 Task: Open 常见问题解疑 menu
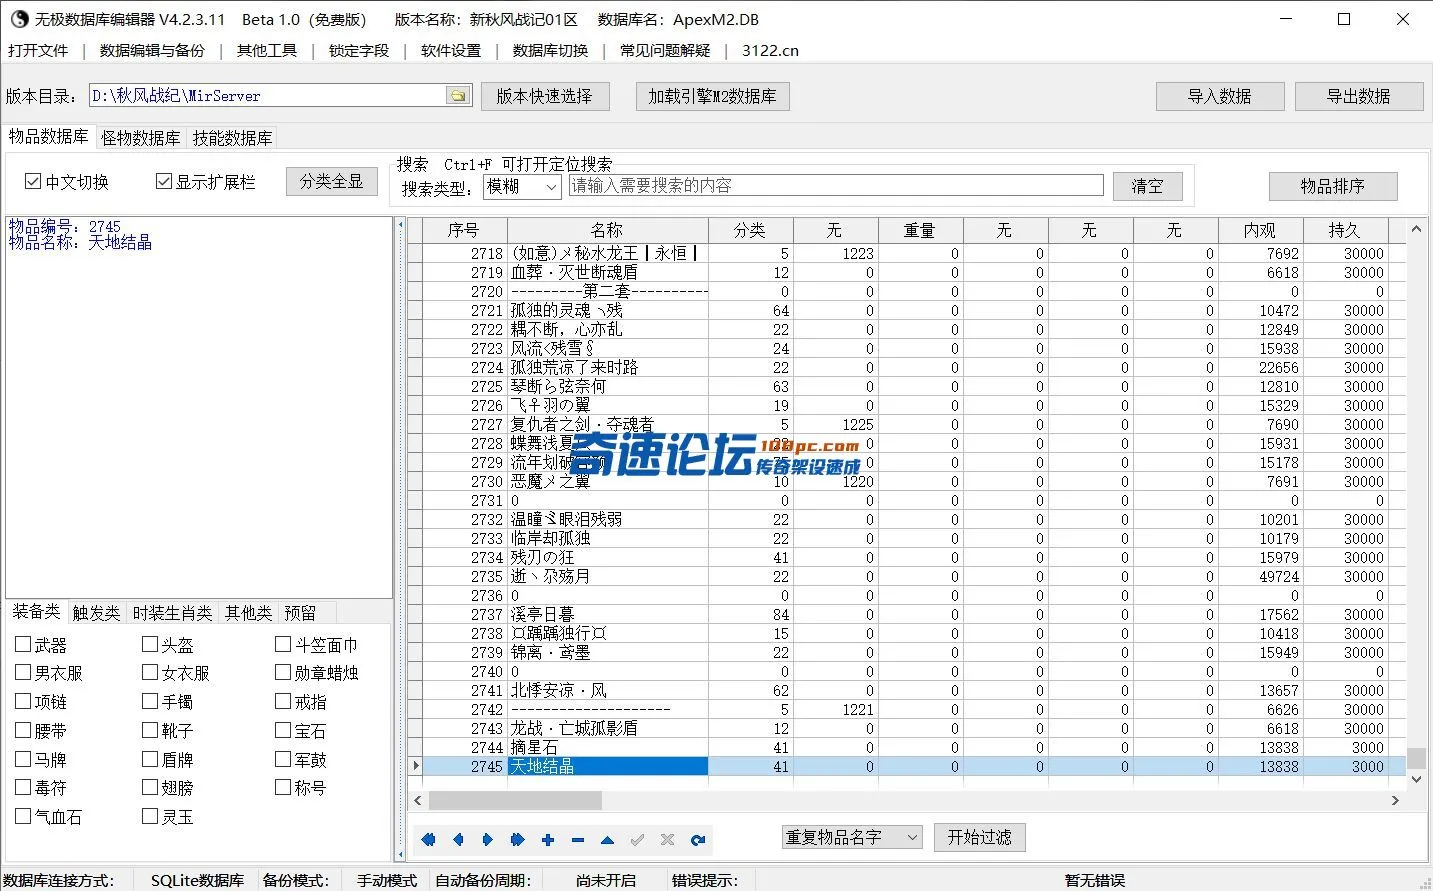point(666,50)
